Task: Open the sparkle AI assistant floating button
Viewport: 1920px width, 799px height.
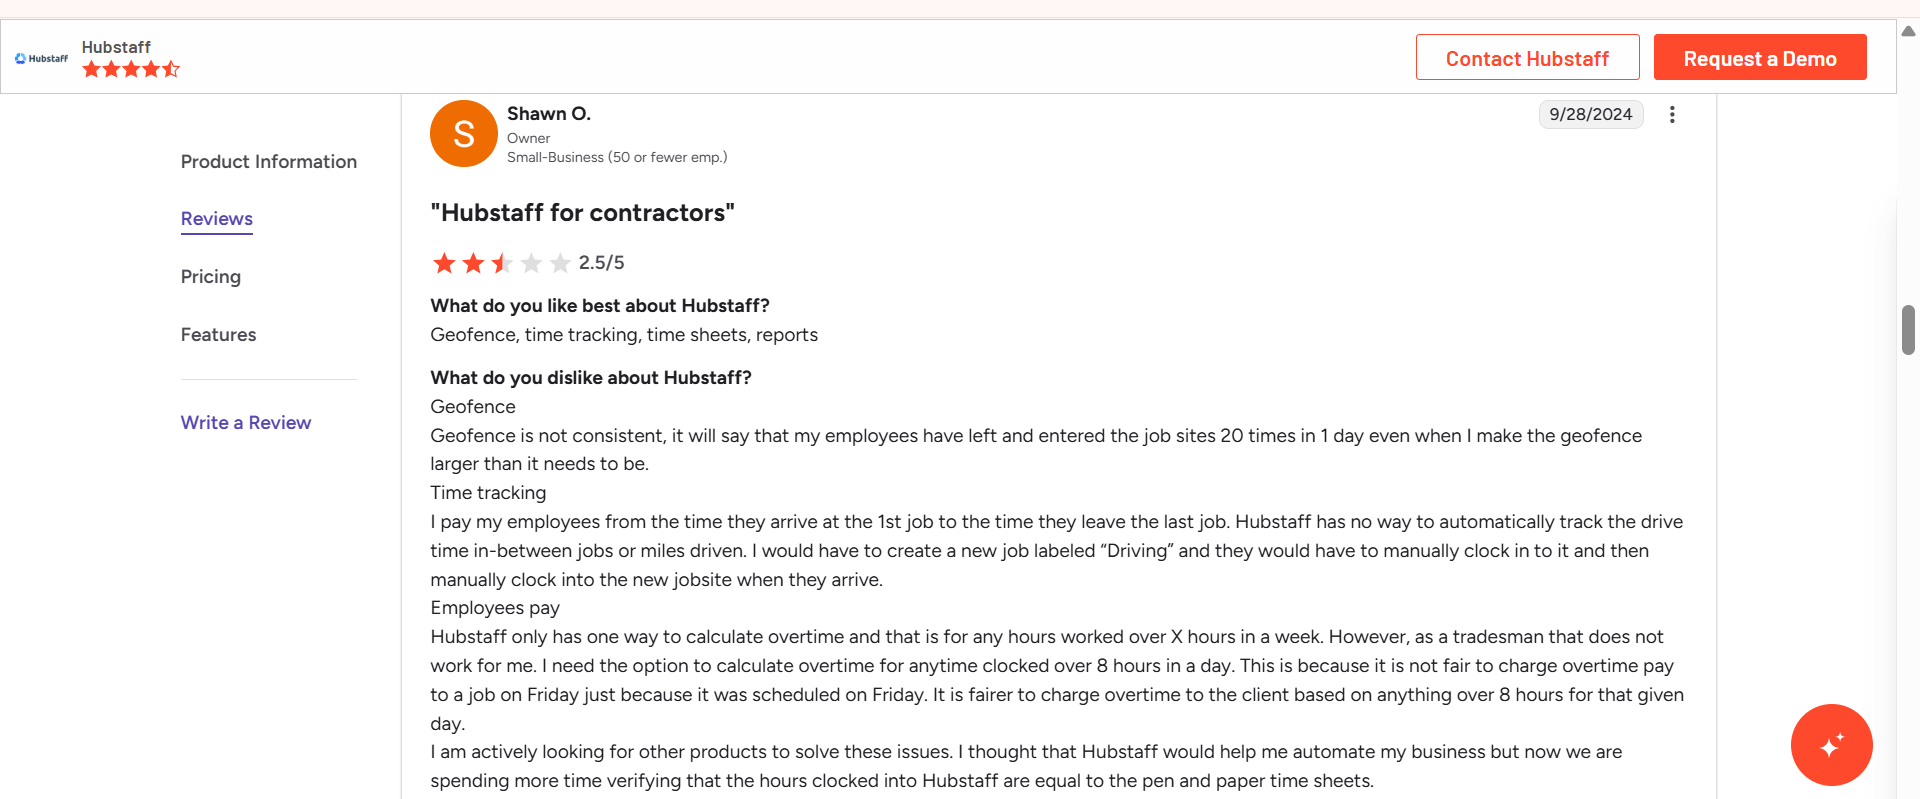Action: (x=1831, y=745)
